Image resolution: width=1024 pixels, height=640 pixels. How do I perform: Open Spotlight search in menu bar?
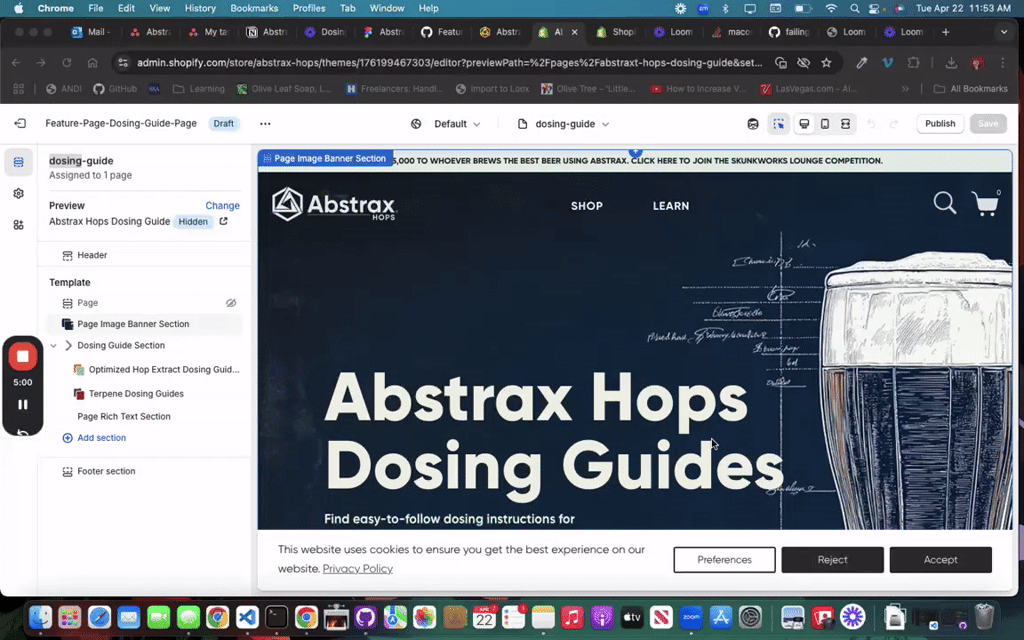pos(854,8)
